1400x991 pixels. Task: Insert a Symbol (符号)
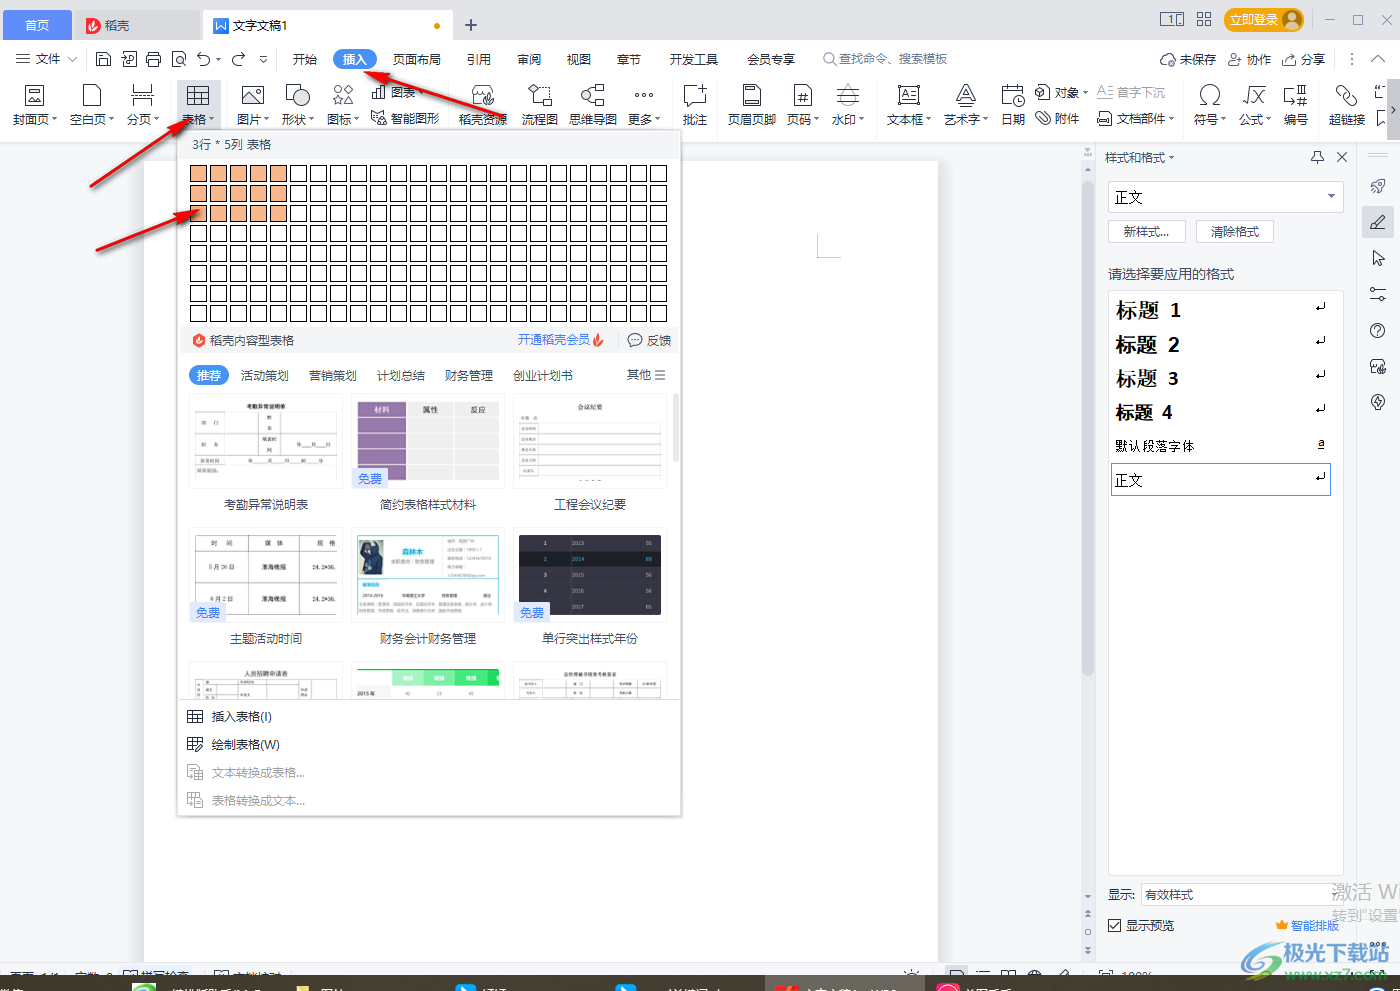point(1210,105)
